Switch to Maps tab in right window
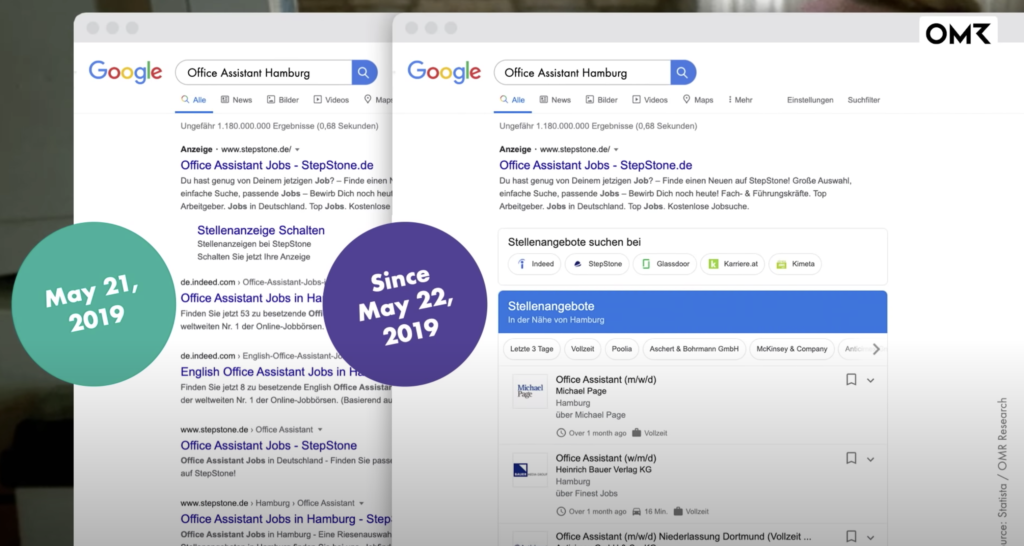Viewport: 1024px width, 546px height. tap(697, 100)
